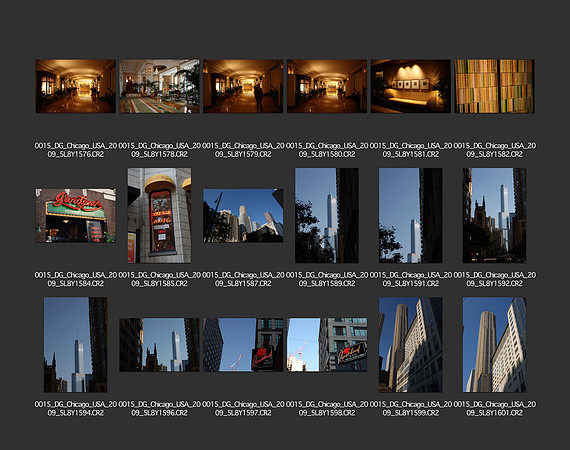570x450 pixels.
Task: Open landscape tower photo 5L8Y1596.CR2
Action: click(x=159, y=345)
